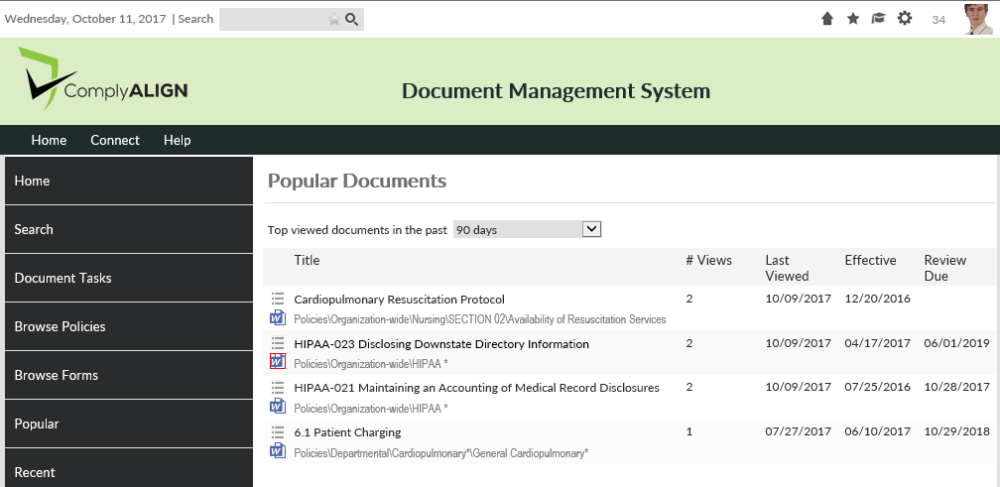The height and width of the screenshot is (487, 1000).
Task: Click the ComplyALIGN logo
Action: 103,78
